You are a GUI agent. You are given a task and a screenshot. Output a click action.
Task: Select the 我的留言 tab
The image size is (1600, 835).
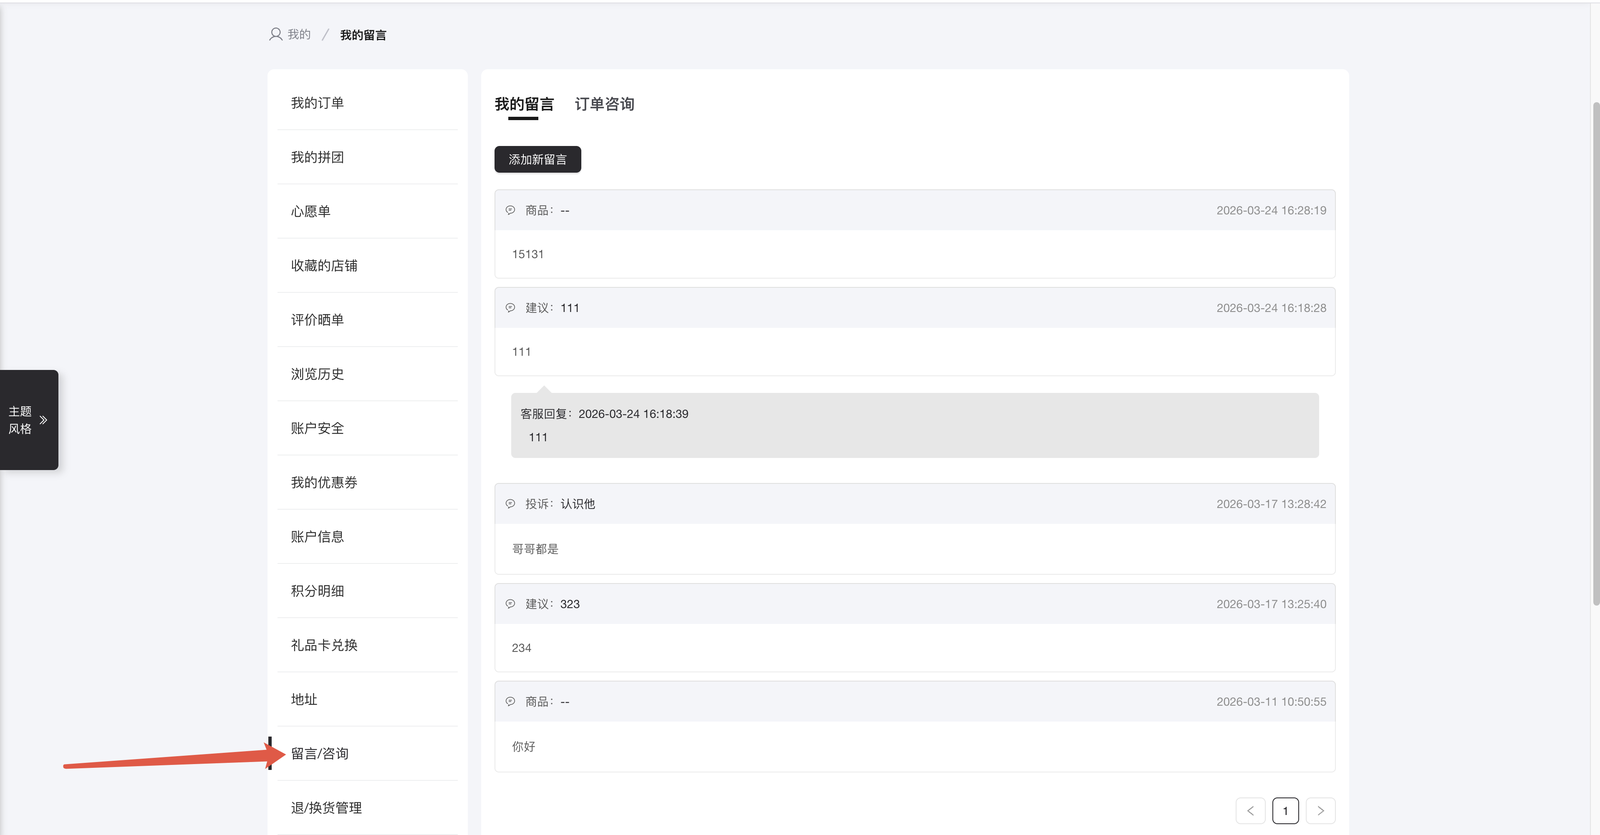click(x=524, y=104)
